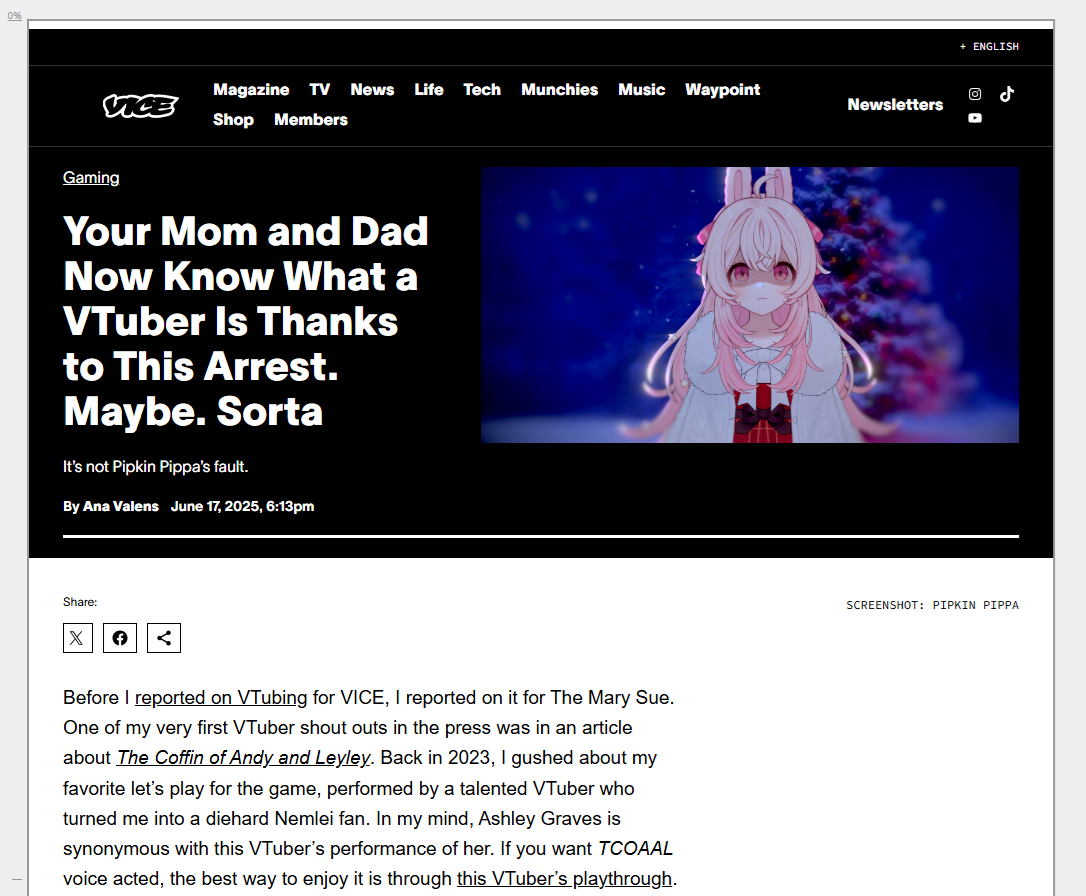Go to the TV section
Viewport: 1086px width, 896px height.
pyautogui.click(x=319, y=89)
